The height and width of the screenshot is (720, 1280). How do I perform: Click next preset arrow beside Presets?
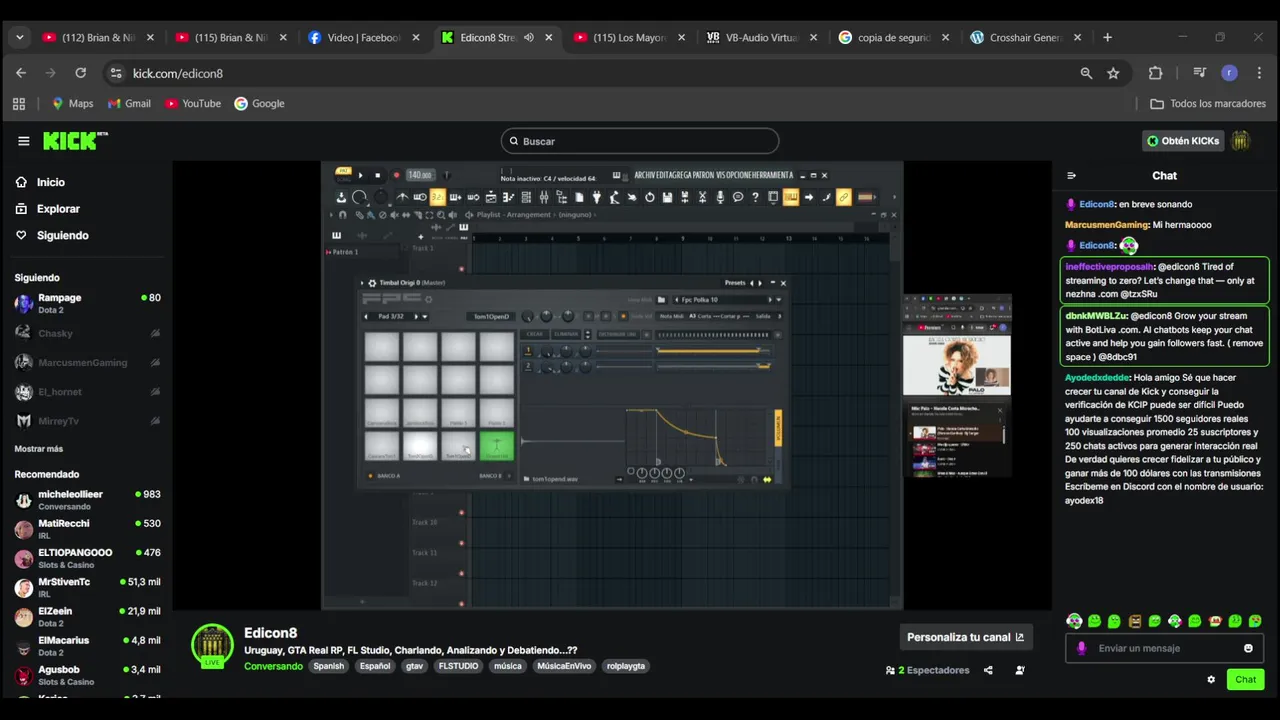pyautogui.click(x=760, y=283)
